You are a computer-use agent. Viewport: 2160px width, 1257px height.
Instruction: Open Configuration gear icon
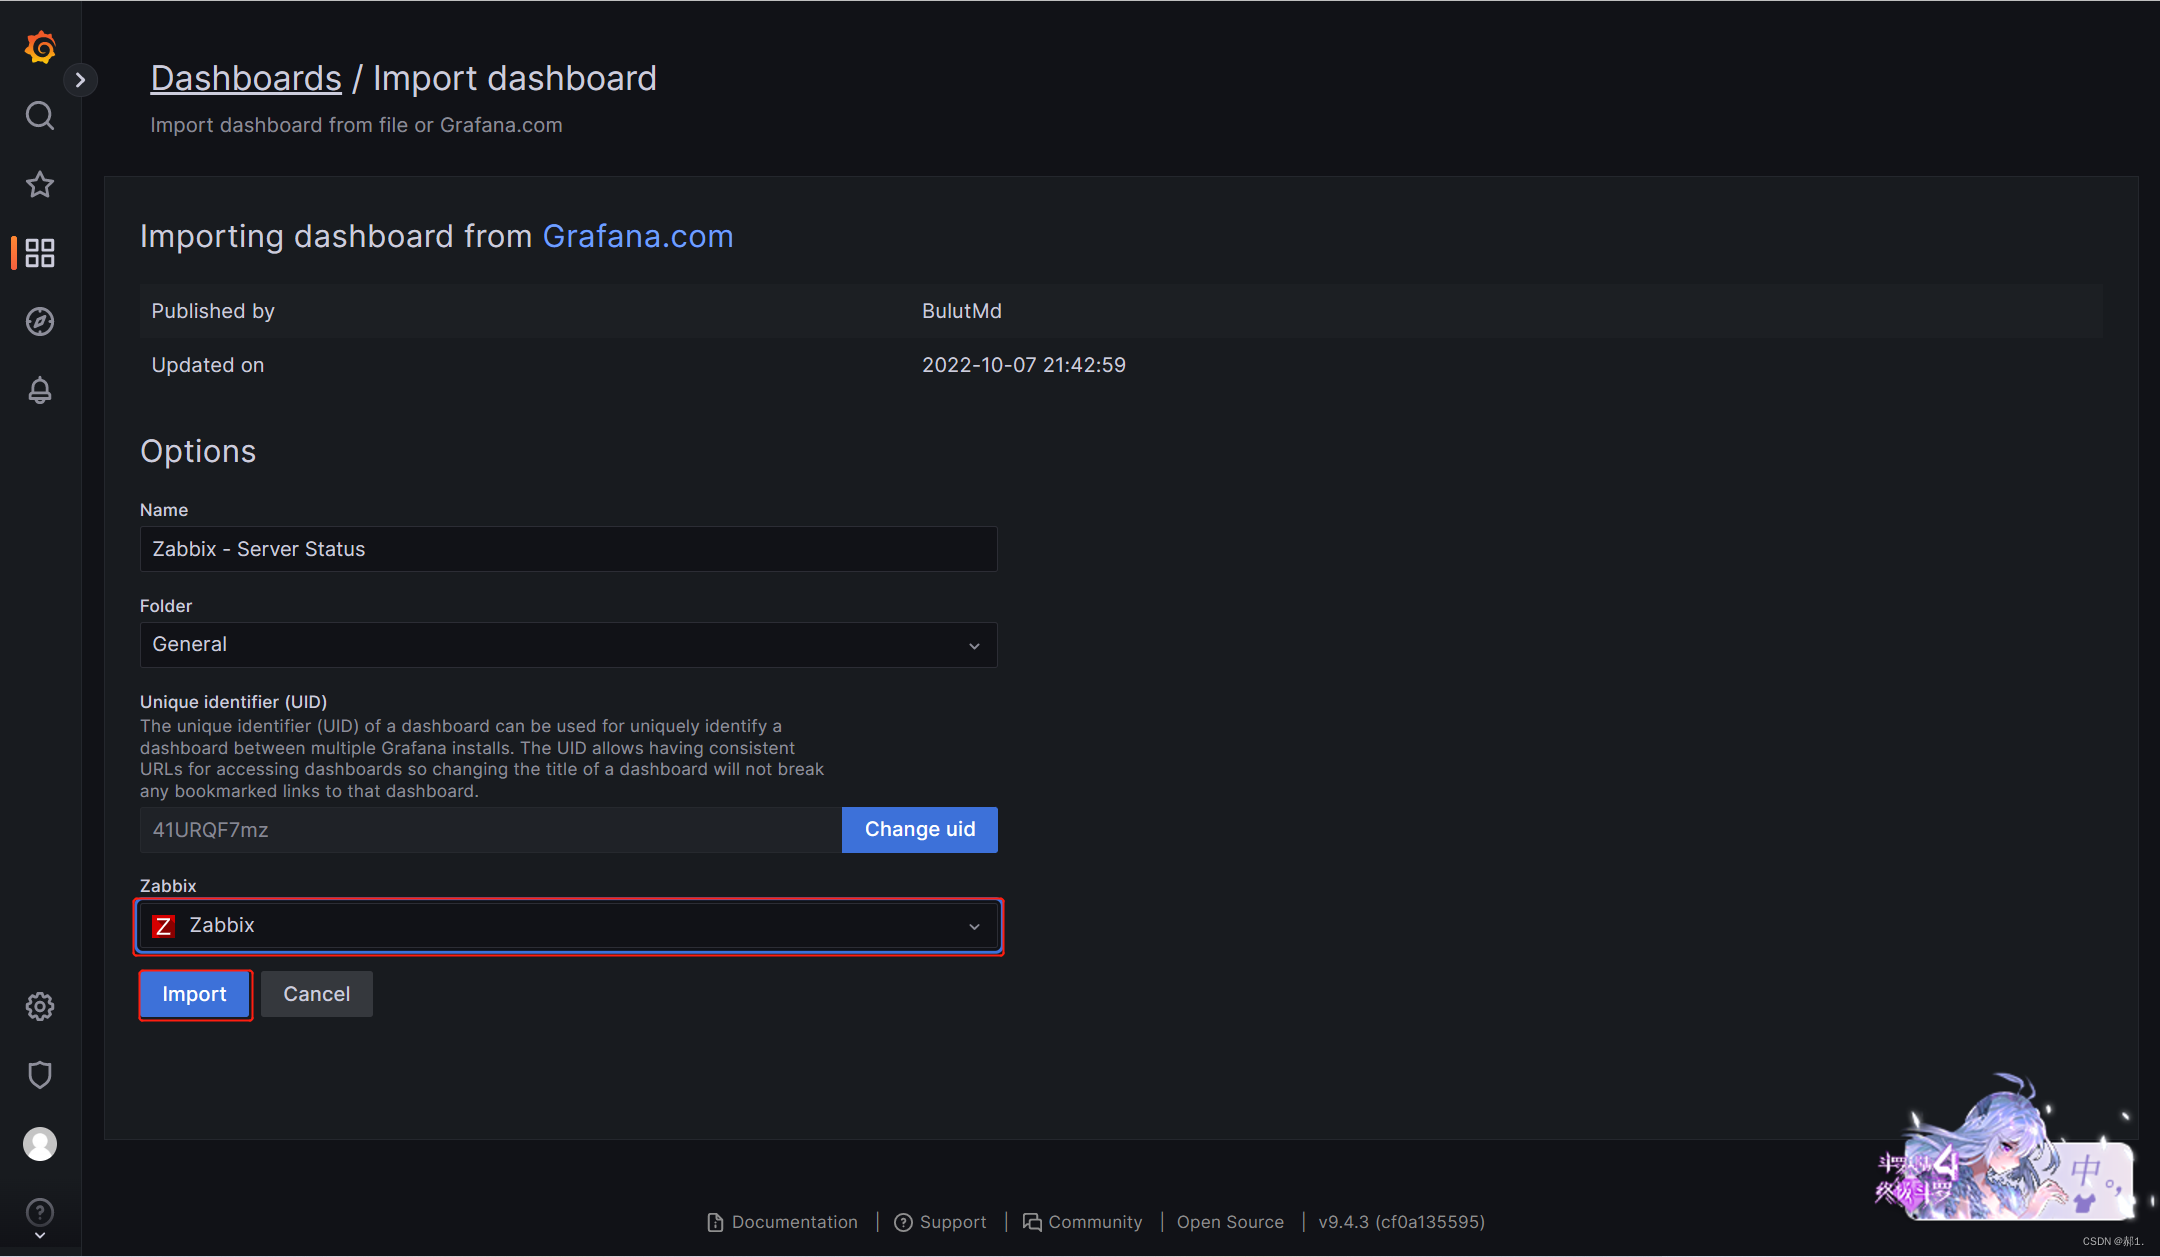click(x=40, y=1006)
